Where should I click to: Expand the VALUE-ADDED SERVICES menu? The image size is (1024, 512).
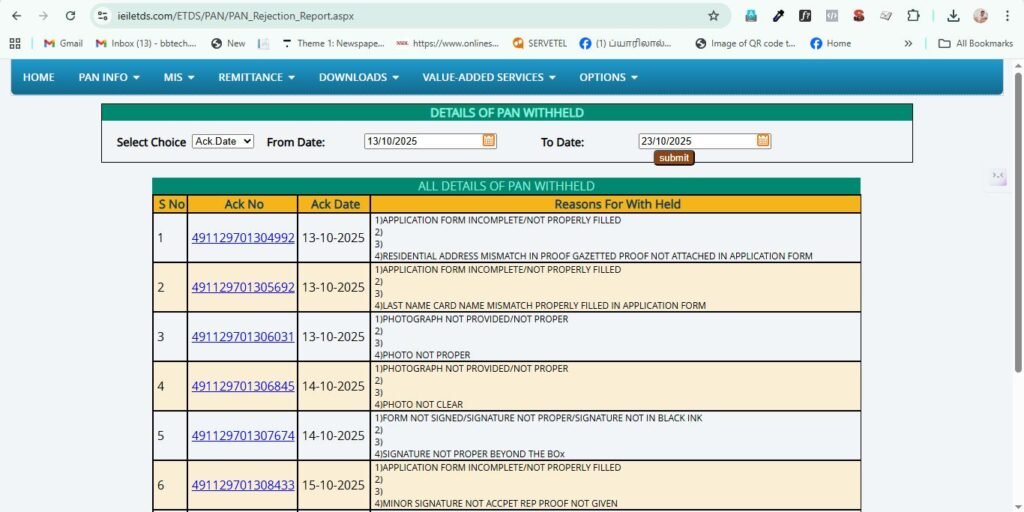(489, 77)
